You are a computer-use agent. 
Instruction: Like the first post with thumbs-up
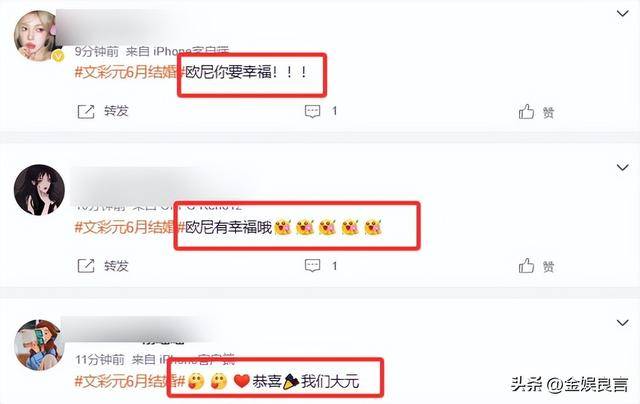[x=526, y=111]
